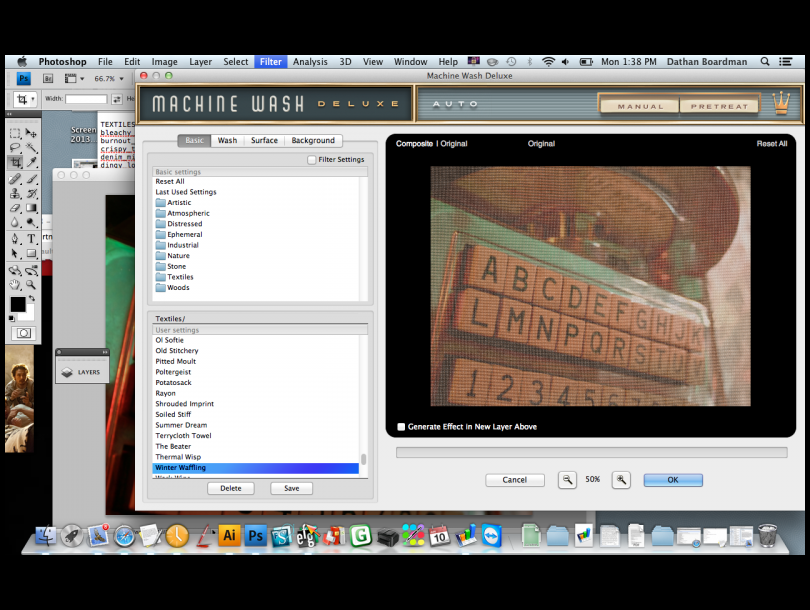Select the Move tool
810x610 pixels.
click(31, 133)
